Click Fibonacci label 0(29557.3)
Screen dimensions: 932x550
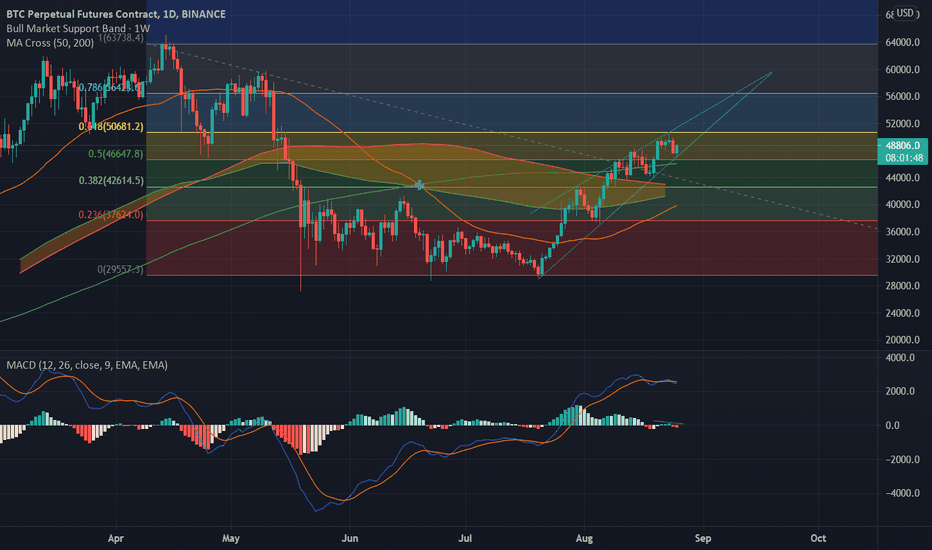[x=120, y=269]
